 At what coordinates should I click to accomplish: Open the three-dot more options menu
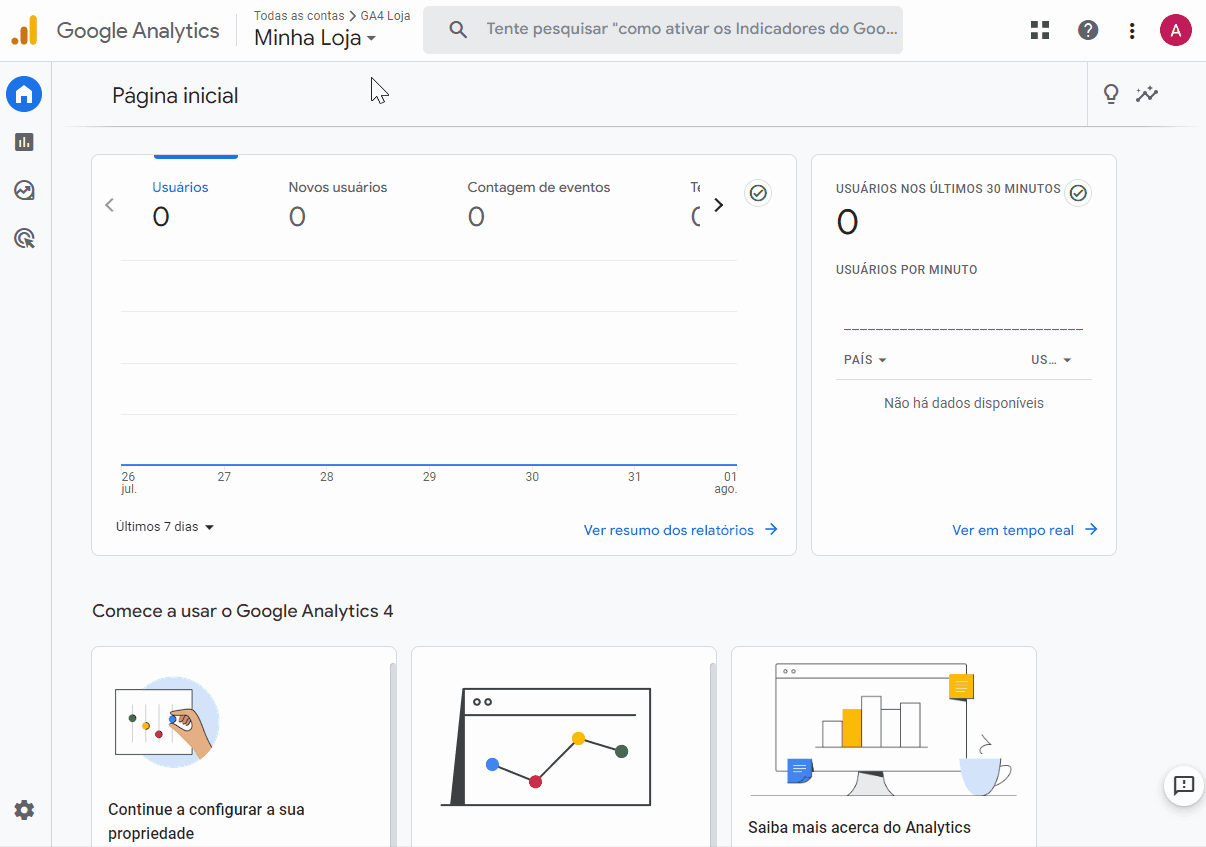[x=1132, y=31]
